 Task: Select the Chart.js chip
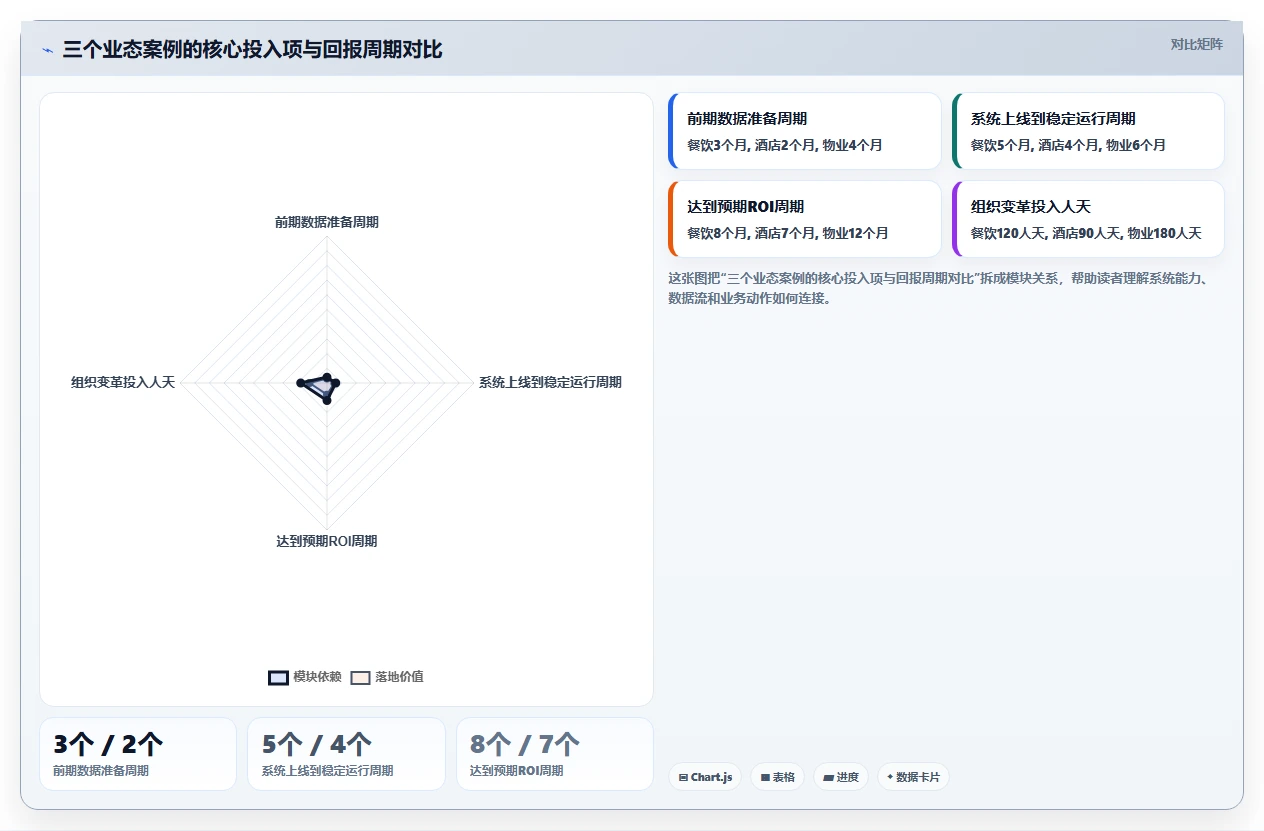pyautogui.click(x=705, y=777)
